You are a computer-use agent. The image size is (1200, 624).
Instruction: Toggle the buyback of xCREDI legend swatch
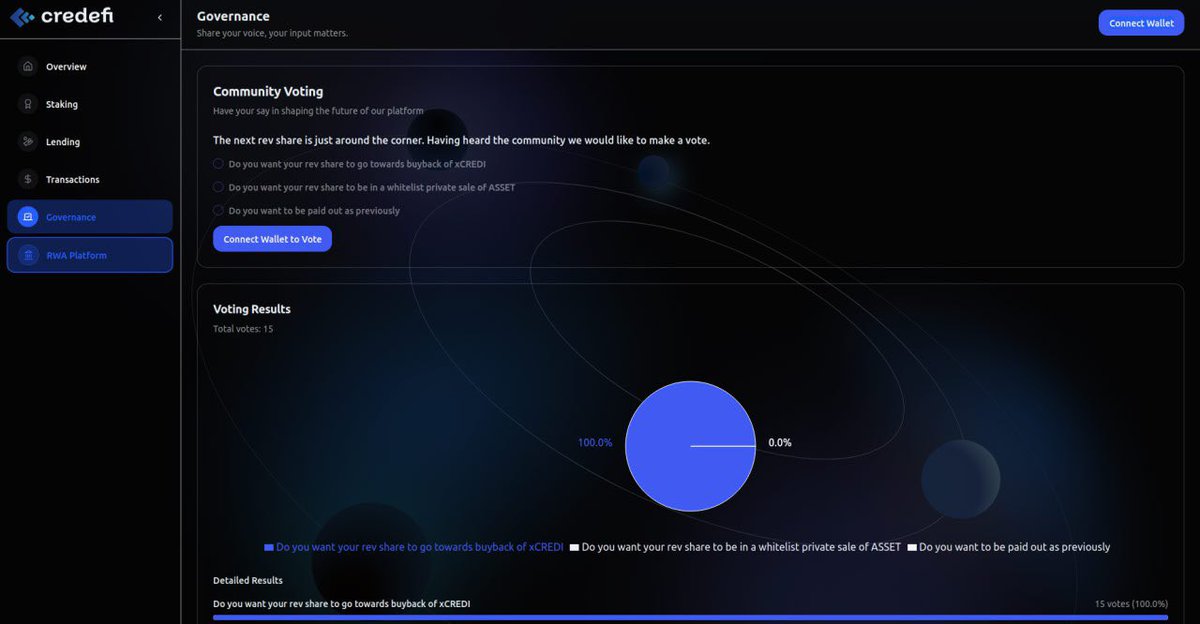click(x=269, y=548)
